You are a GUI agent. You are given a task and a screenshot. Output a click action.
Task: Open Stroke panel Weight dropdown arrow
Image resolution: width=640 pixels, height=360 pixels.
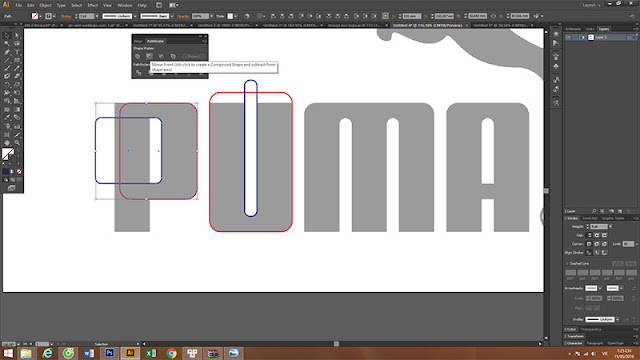click(611, 226)
